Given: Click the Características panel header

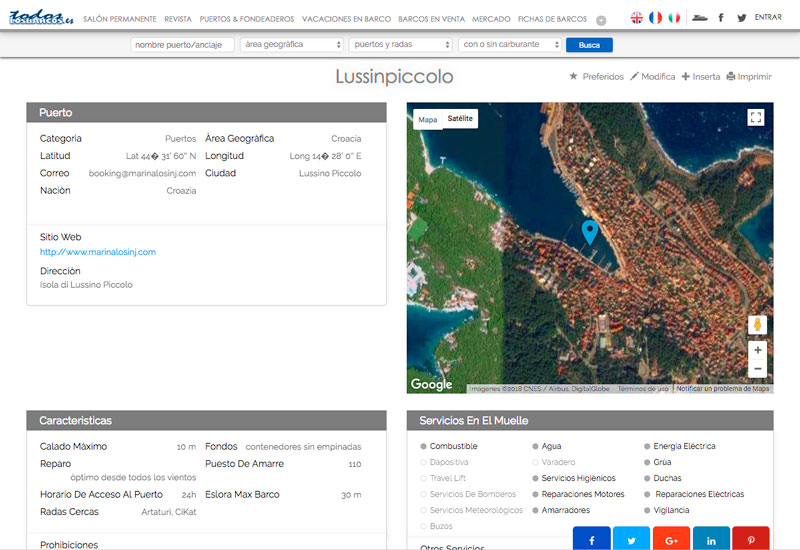Looking at the screenshot, I should 207,420.
